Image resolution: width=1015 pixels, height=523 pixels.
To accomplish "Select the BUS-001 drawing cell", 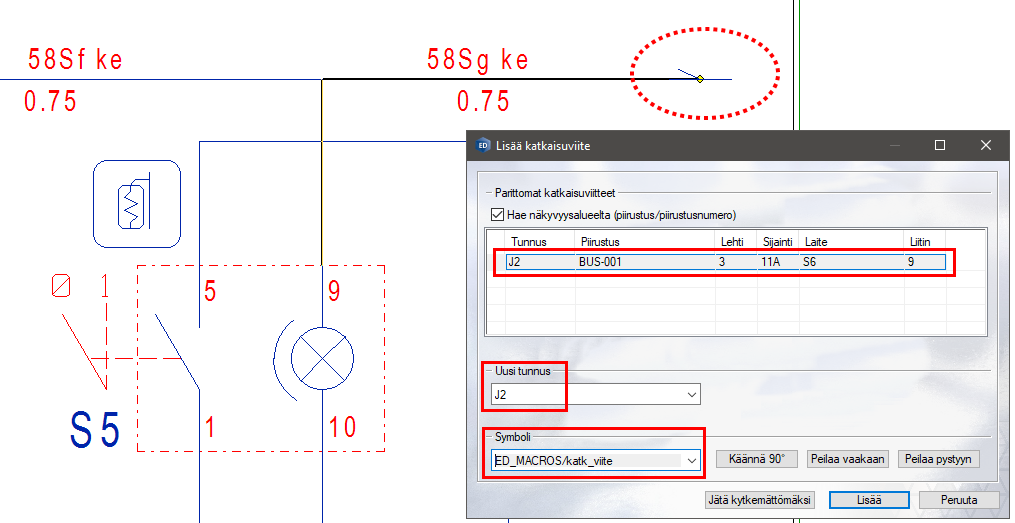I will pos(645,262).
